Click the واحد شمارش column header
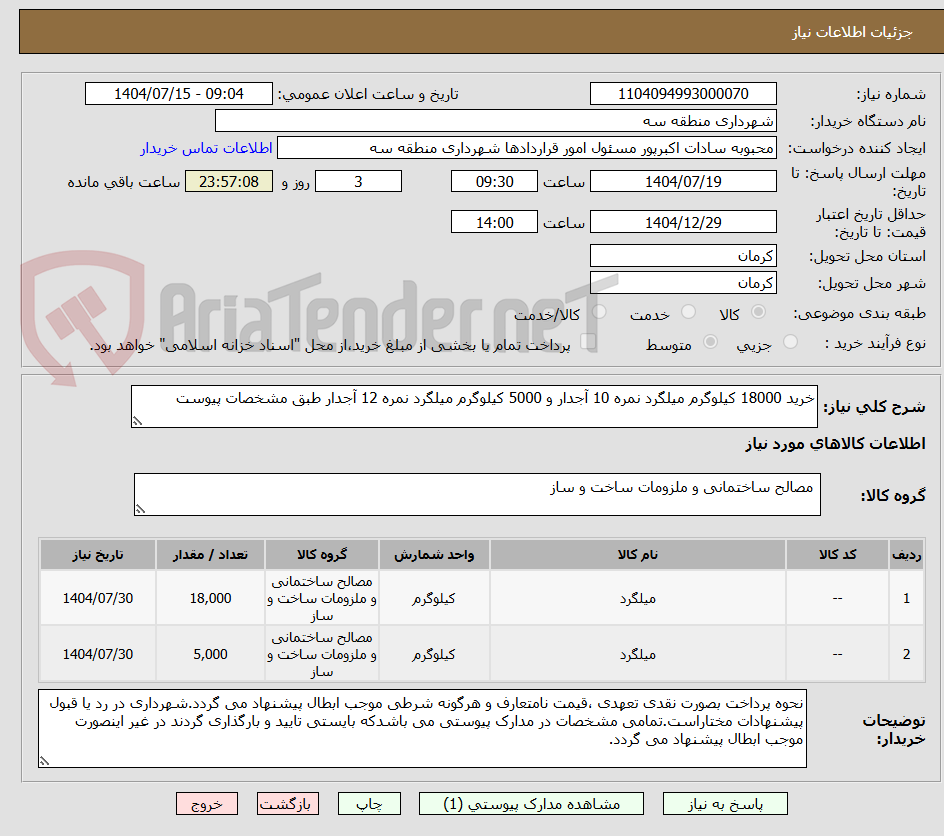 pos(434,554)
